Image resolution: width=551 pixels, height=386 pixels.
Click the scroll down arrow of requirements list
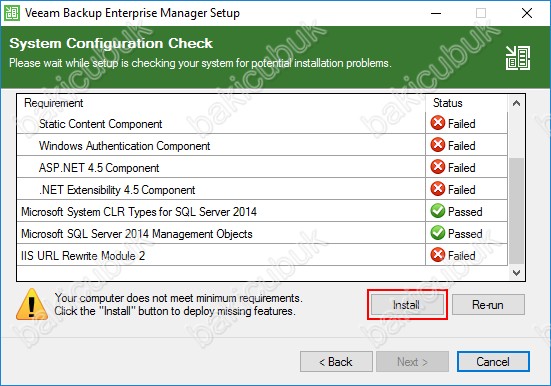click(x=516, y=272)
